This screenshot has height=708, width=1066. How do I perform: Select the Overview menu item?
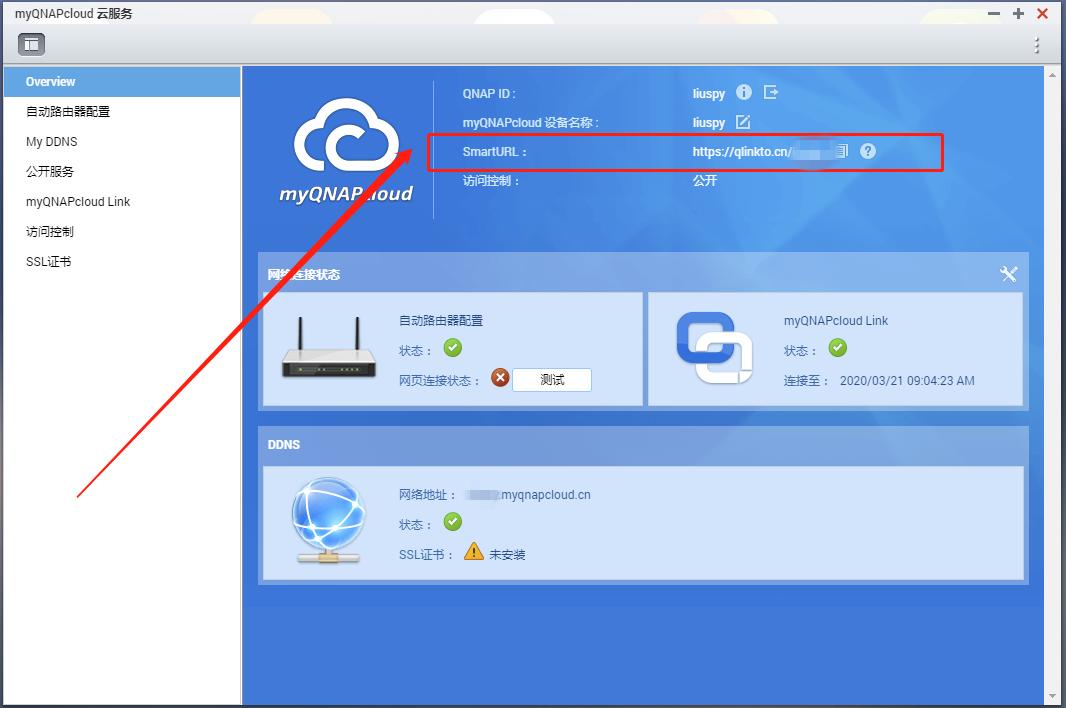coord(122,82)
